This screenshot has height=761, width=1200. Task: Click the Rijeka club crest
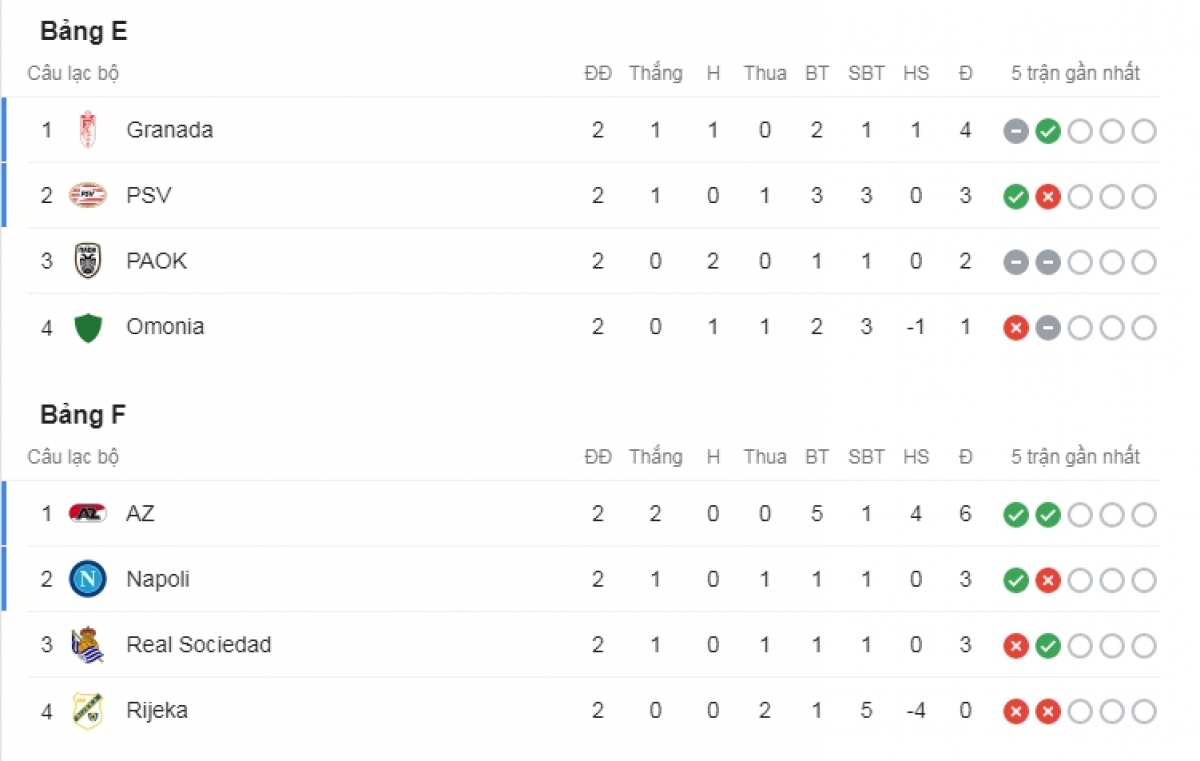coord(88,710)
